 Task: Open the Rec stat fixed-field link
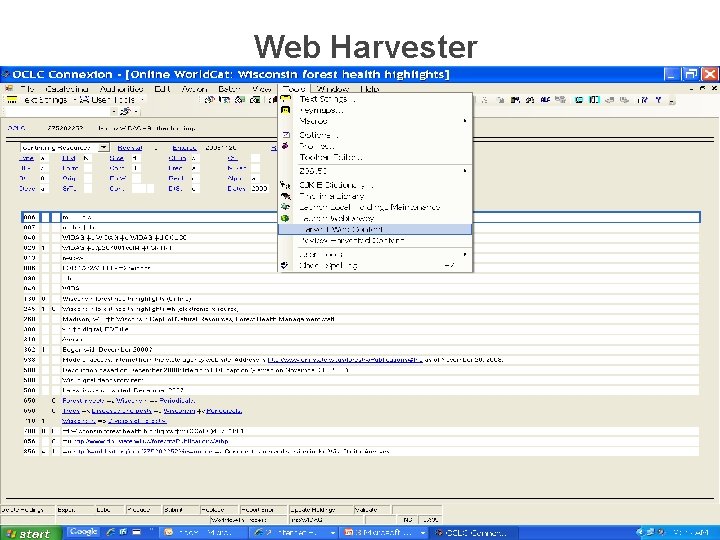pyautogui.click(x=129, y=148)
